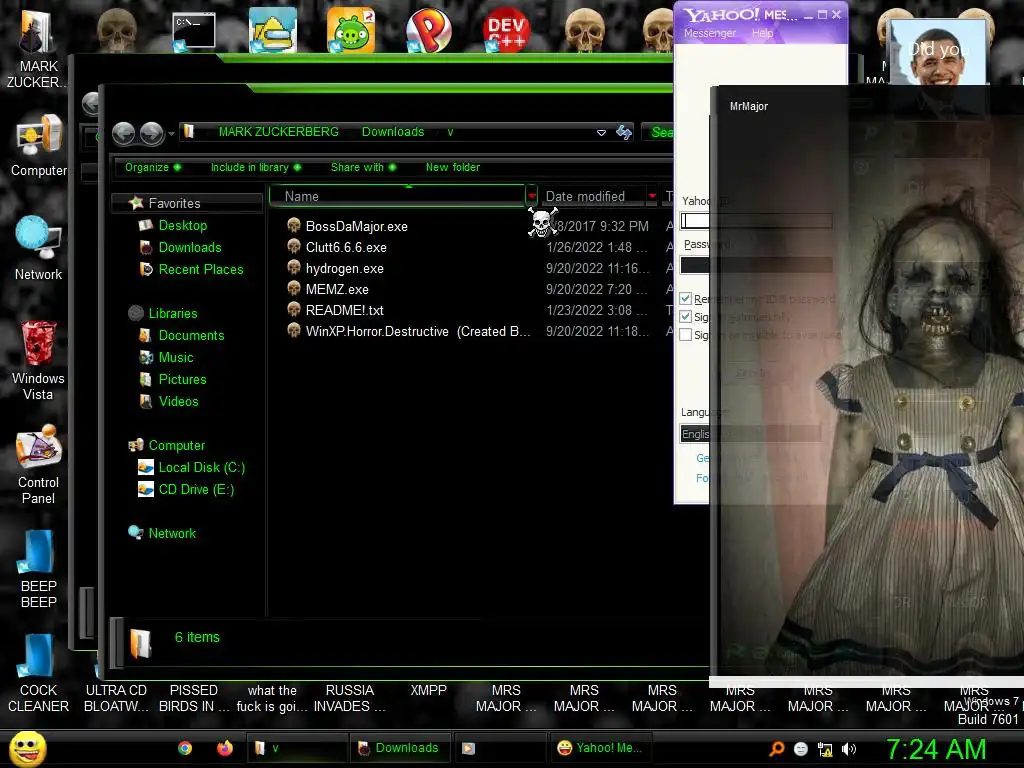Sort files by the Name column
The height and width of the screenshot is (768, 1024).
click(x=397, y=196)
